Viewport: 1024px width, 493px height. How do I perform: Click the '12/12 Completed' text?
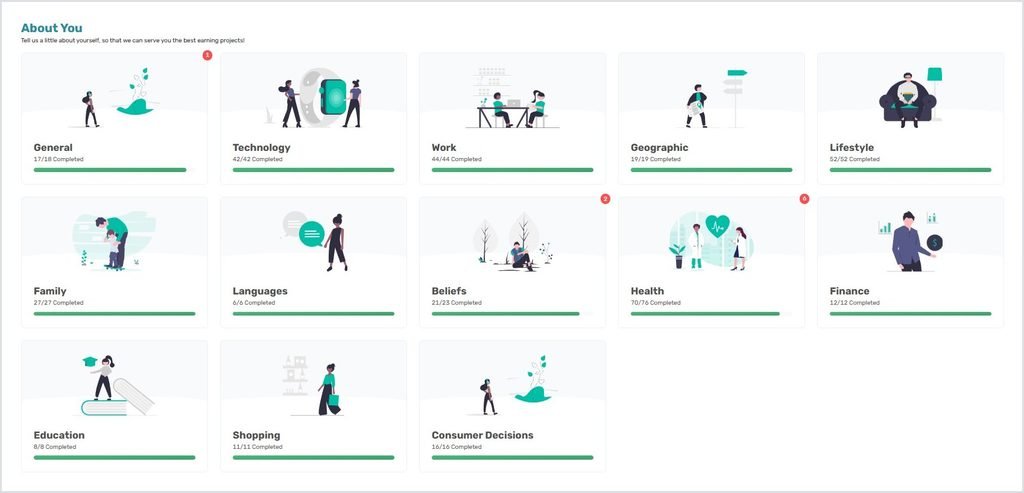point(854,303)
